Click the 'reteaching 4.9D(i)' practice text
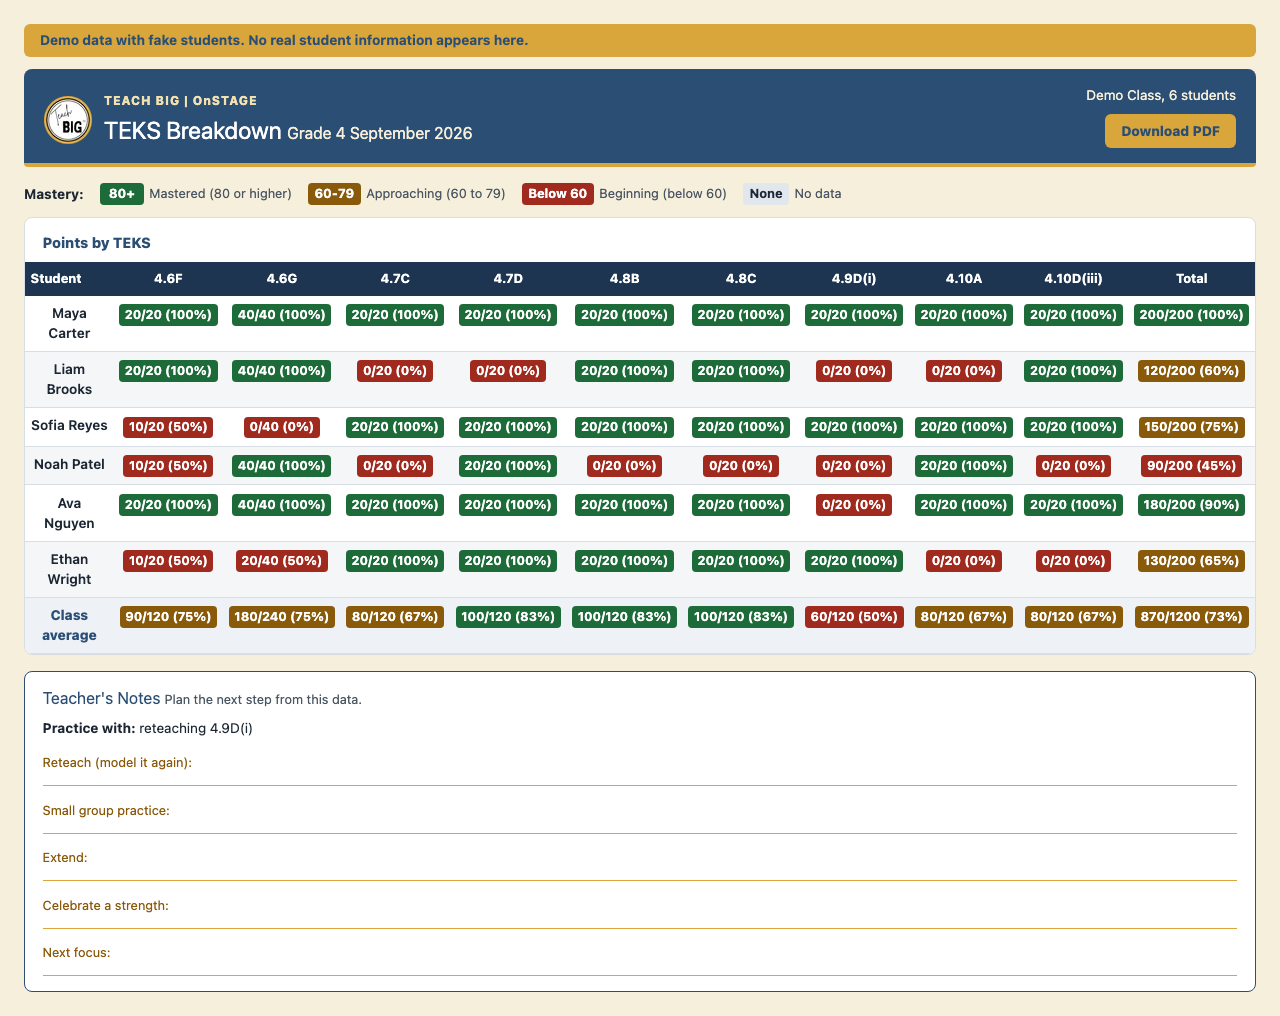Viewport: 1280px width, 1016px height. (x=196, y=728)
